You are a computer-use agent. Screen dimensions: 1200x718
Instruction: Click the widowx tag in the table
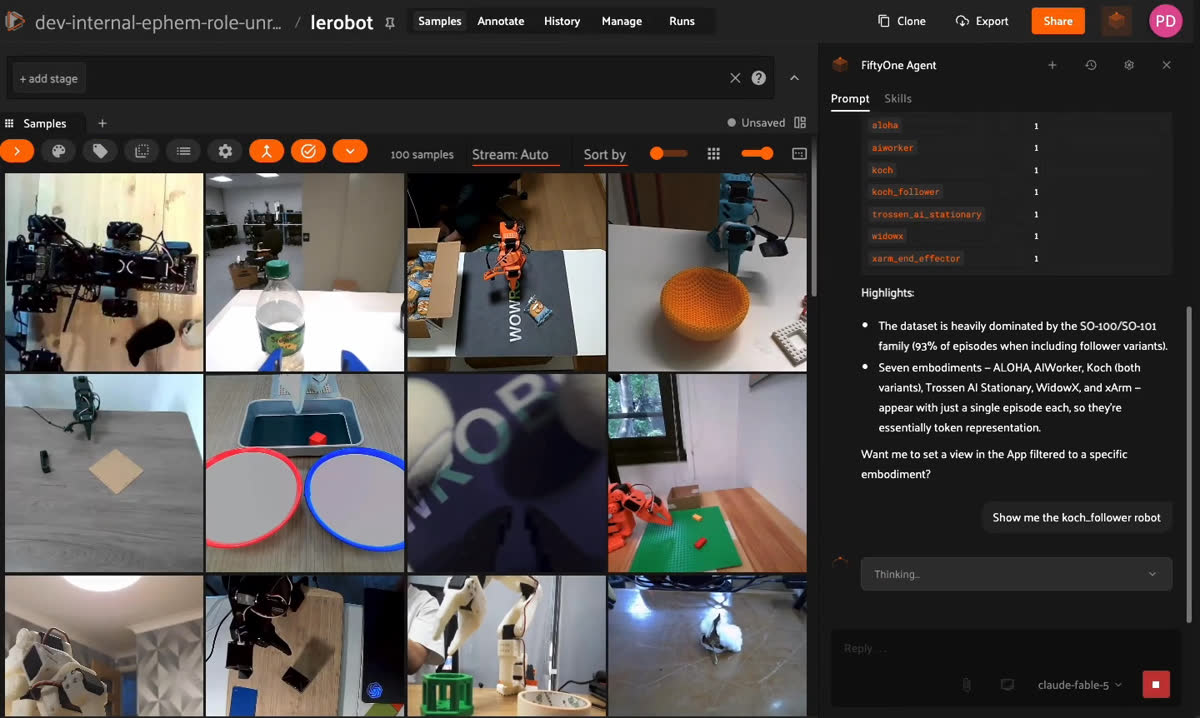pos(887,236)
